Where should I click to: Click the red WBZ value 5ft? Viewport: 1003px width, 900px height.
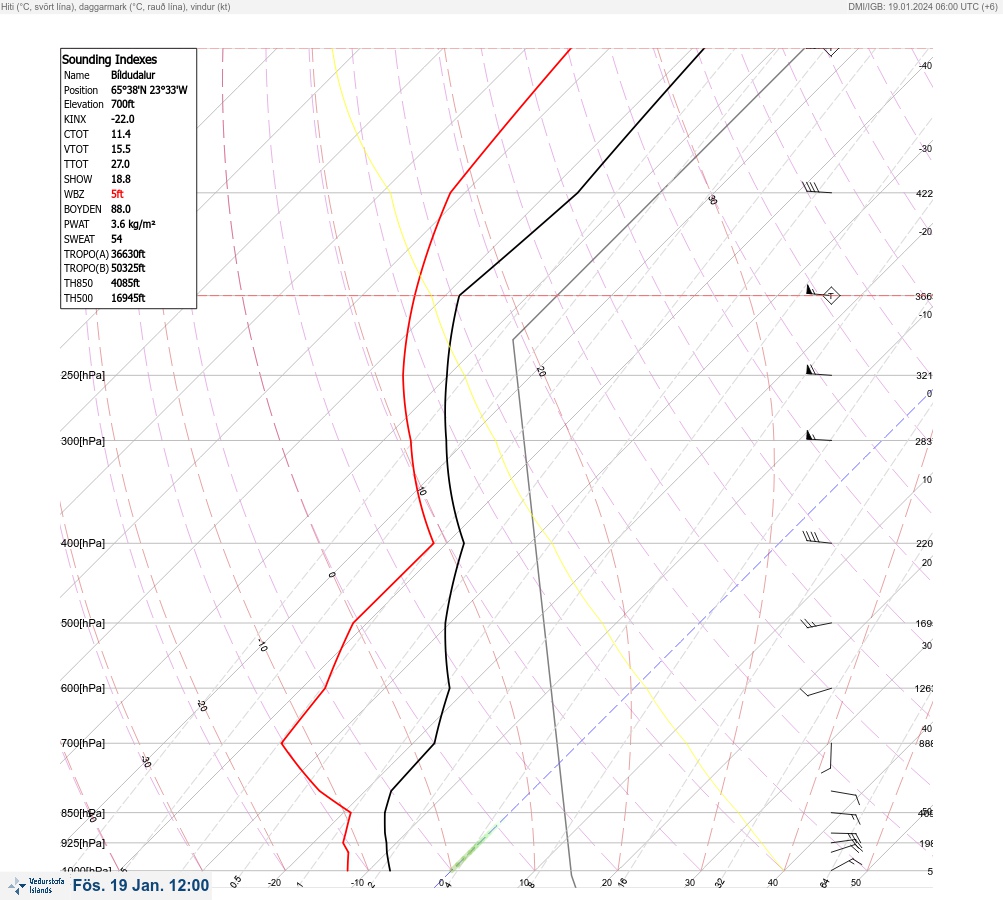click(x=117, y=194)
